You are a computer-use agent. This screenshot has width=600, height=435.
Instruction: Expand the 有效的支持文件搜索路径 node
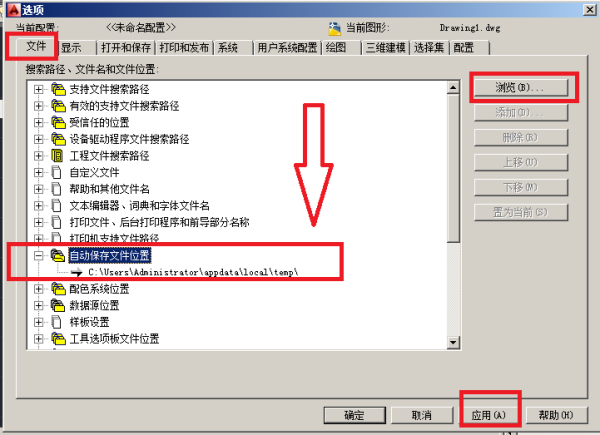point(38,106)
